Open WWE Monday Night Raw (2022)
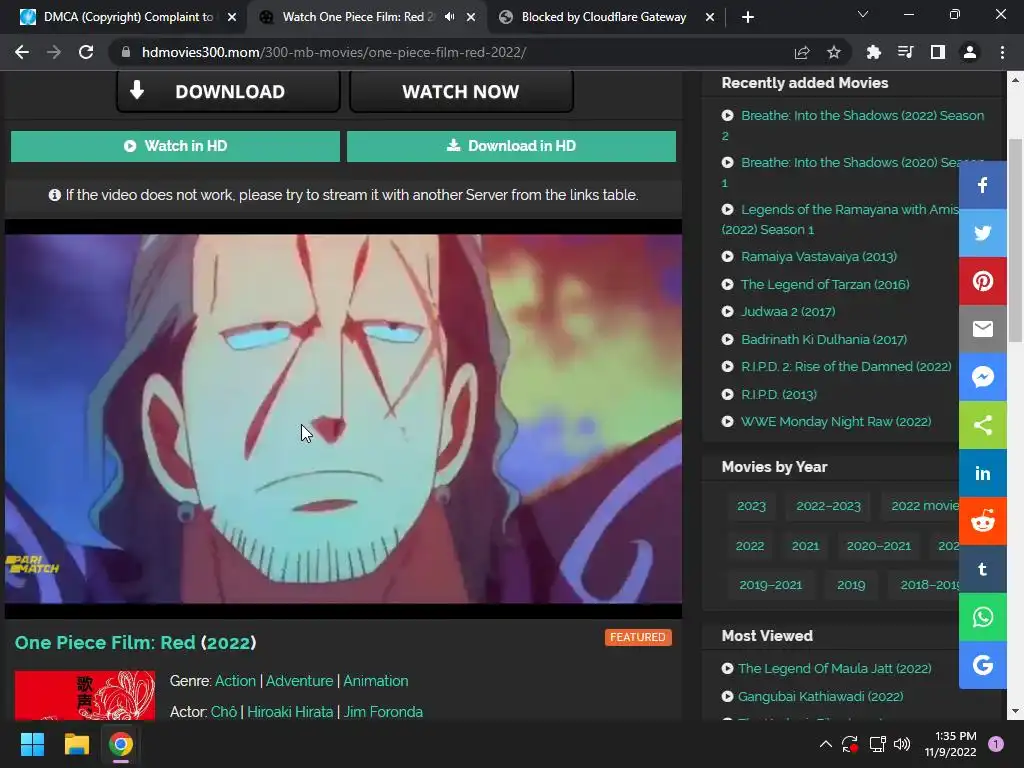The image size is (1024, 768). [x=835, y=422]
